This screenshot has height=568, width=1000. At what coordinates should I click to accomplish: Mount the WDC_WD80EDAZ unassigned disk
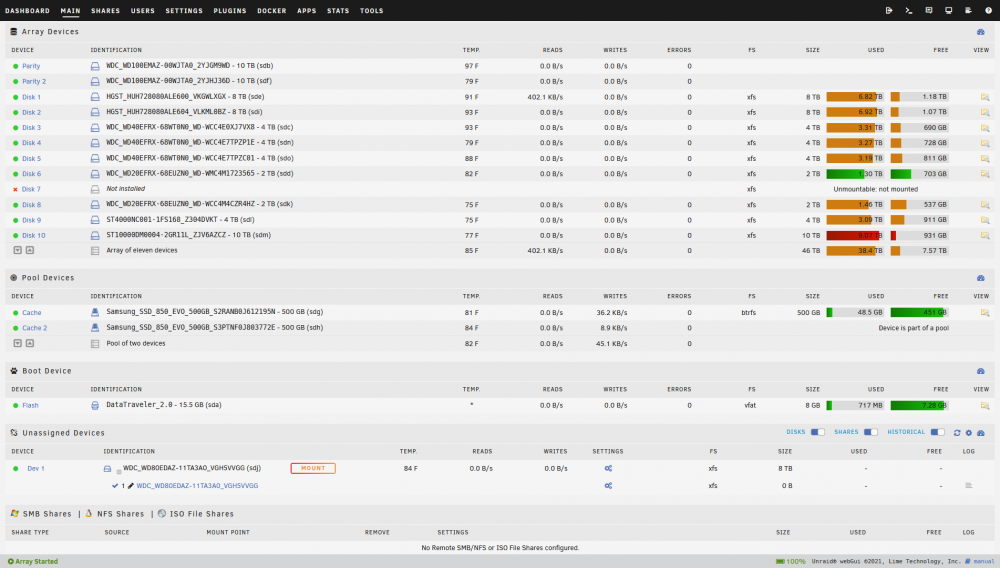coord(313,469)
